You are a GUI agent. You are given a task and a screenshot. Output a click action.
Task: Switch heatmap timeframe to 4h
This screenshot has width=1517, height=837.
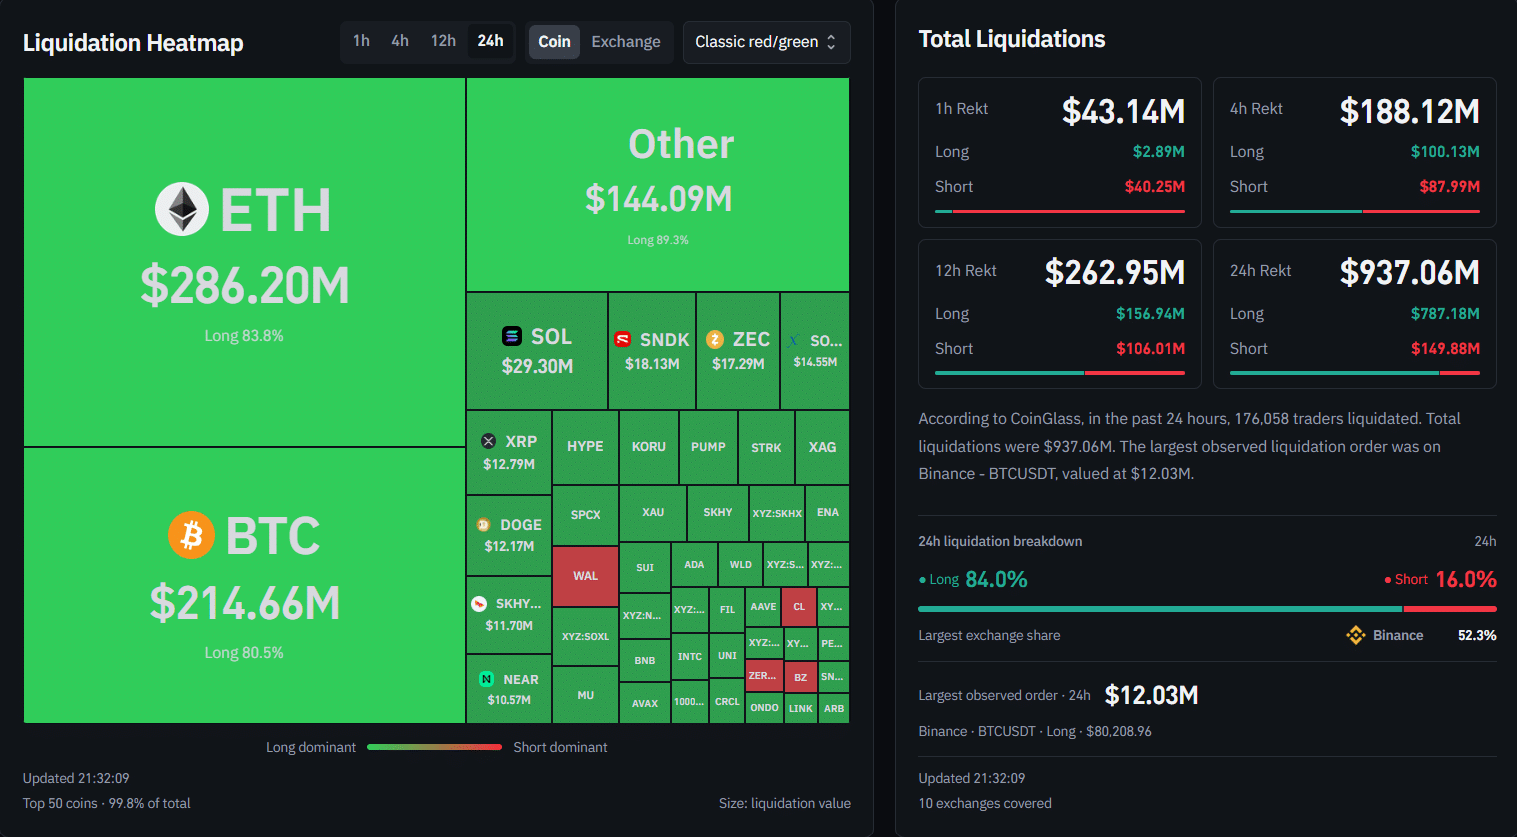400,41
